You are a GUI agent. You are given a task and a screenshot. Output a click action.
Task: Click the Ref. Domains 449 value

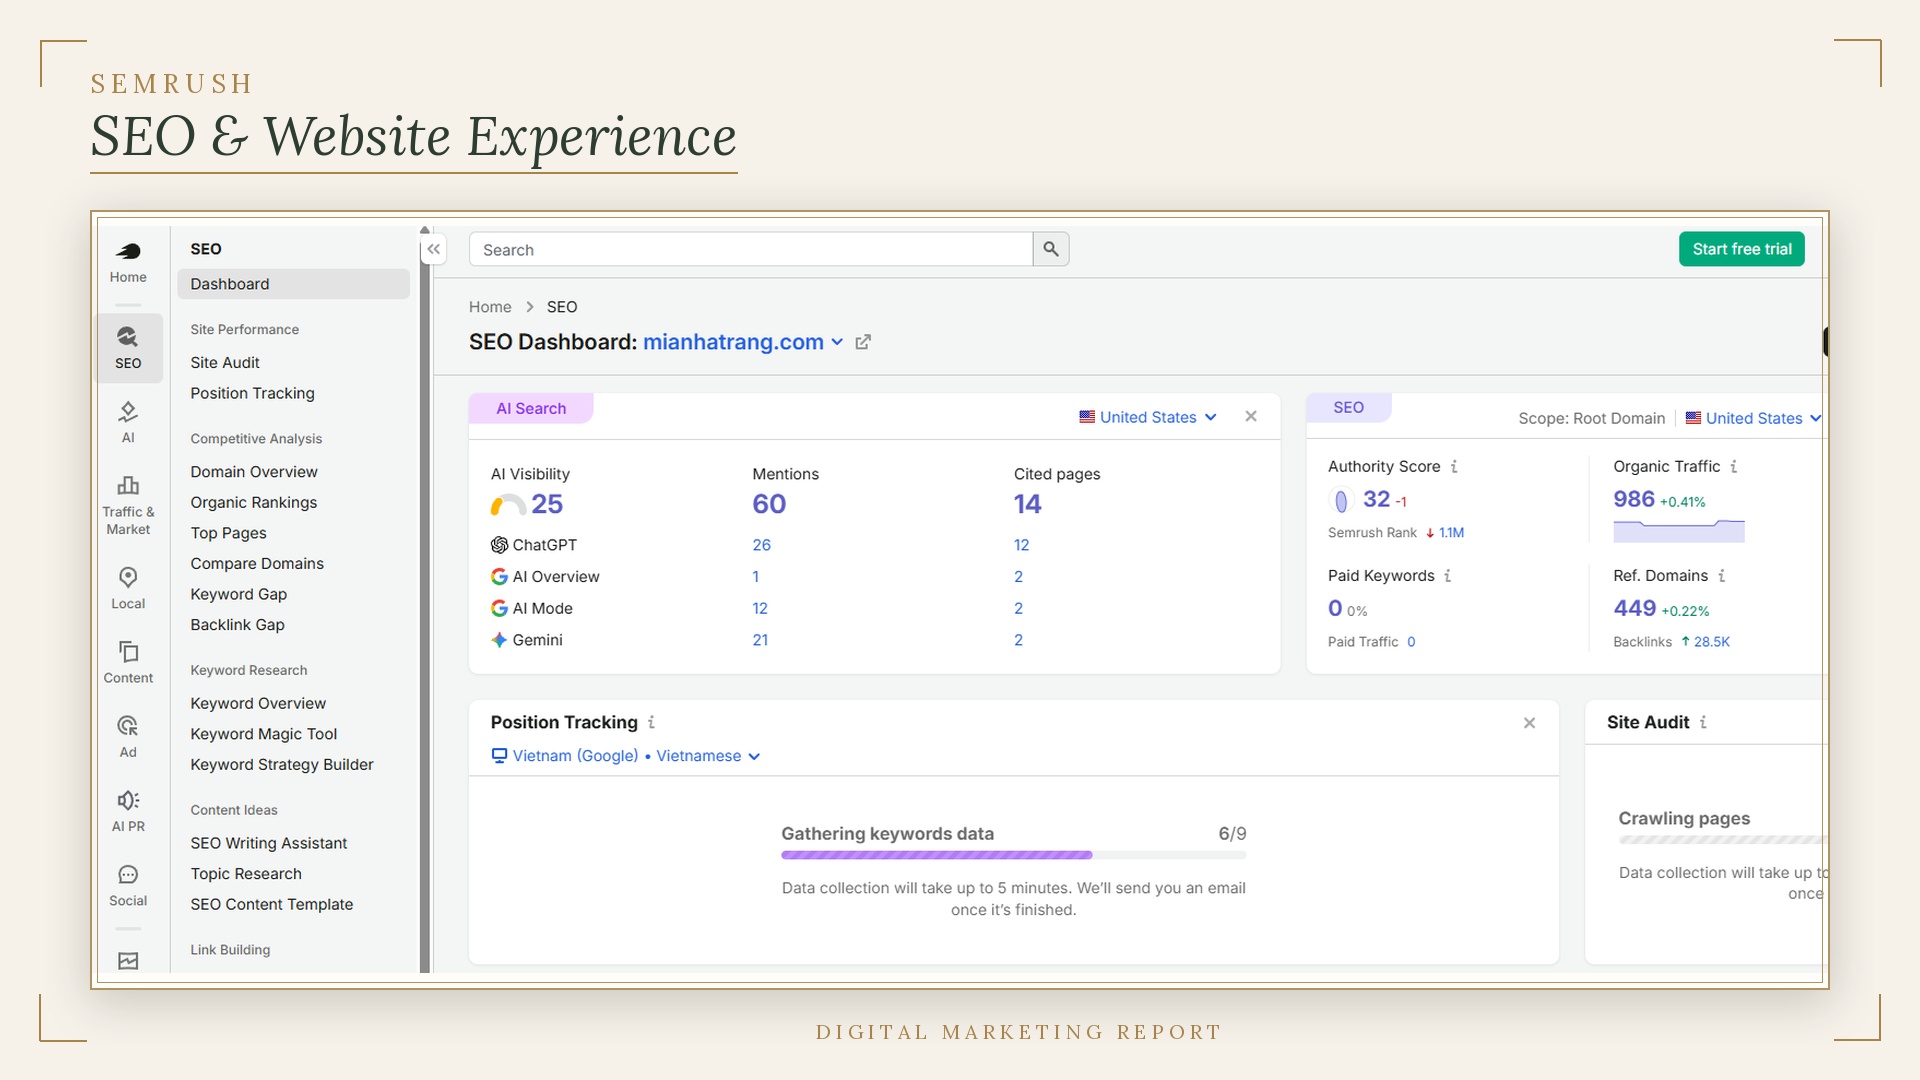coord(1635,608)
